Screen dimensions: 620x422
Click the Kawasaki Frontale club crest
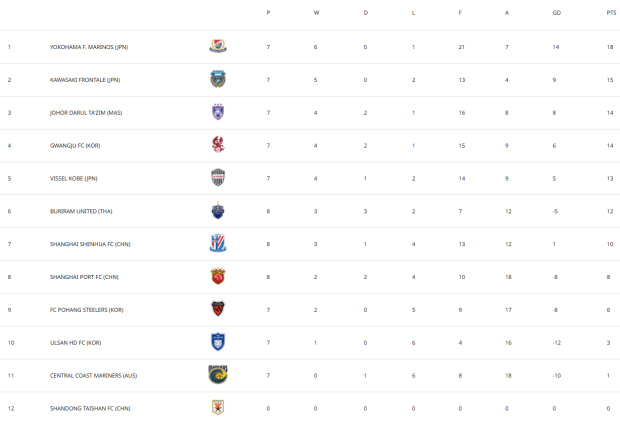(x=218, y=79)
